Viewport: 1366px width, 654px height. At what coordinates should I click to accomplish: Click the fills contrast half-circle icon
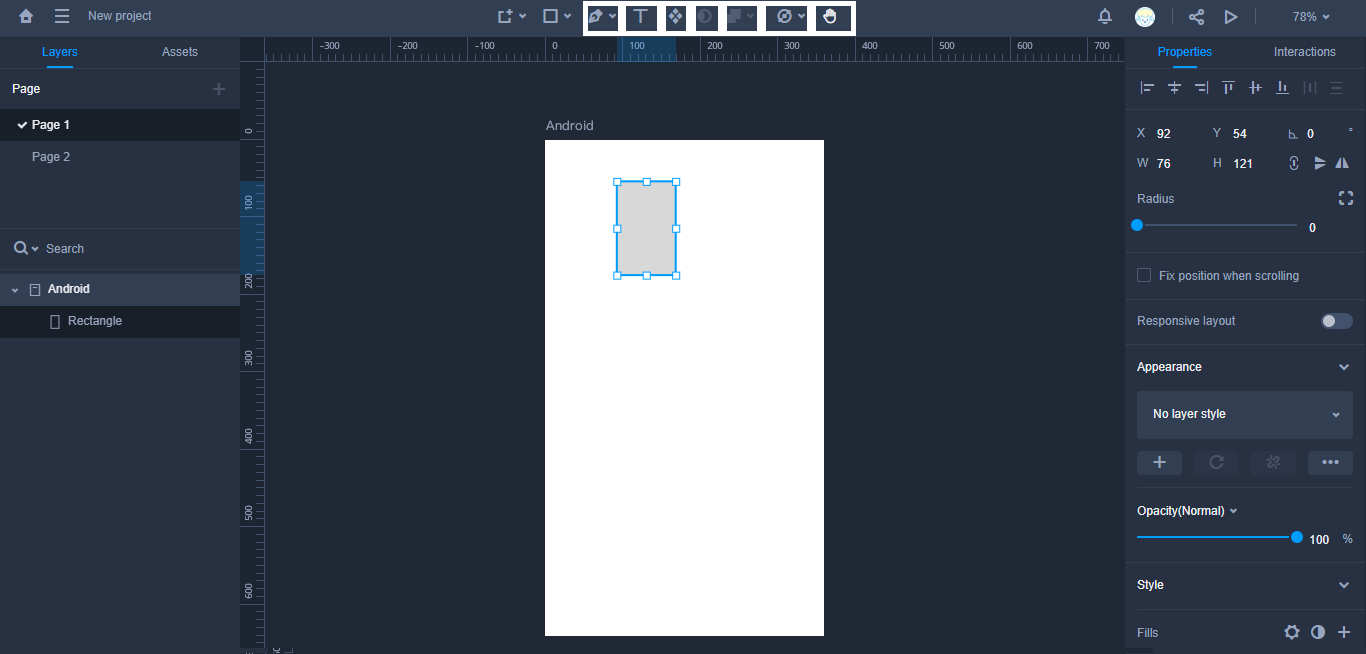tap(1318, 632)
